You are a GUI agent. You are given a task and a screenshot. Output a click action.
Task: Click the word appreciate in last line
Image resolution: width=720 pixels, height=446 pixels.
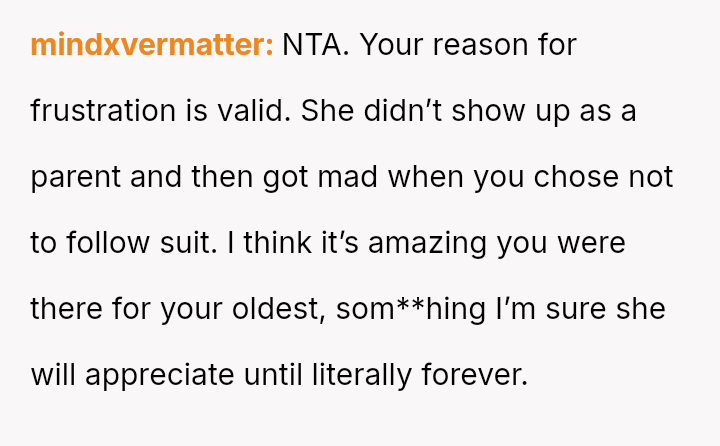point(160,375)
